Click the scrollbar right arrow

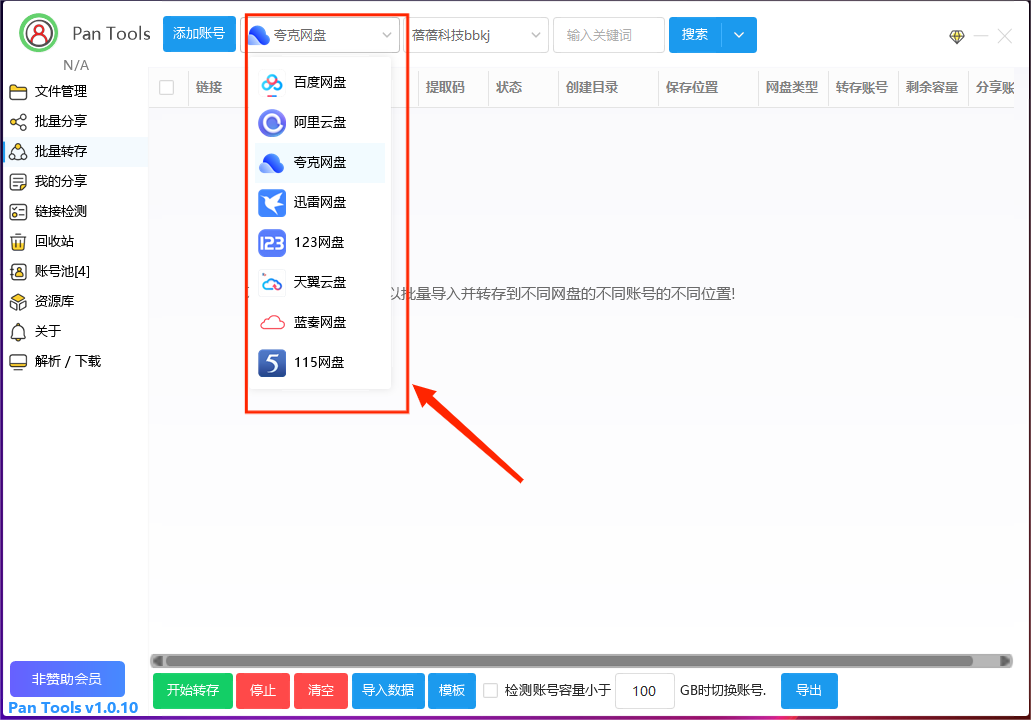click(1005, 661)
